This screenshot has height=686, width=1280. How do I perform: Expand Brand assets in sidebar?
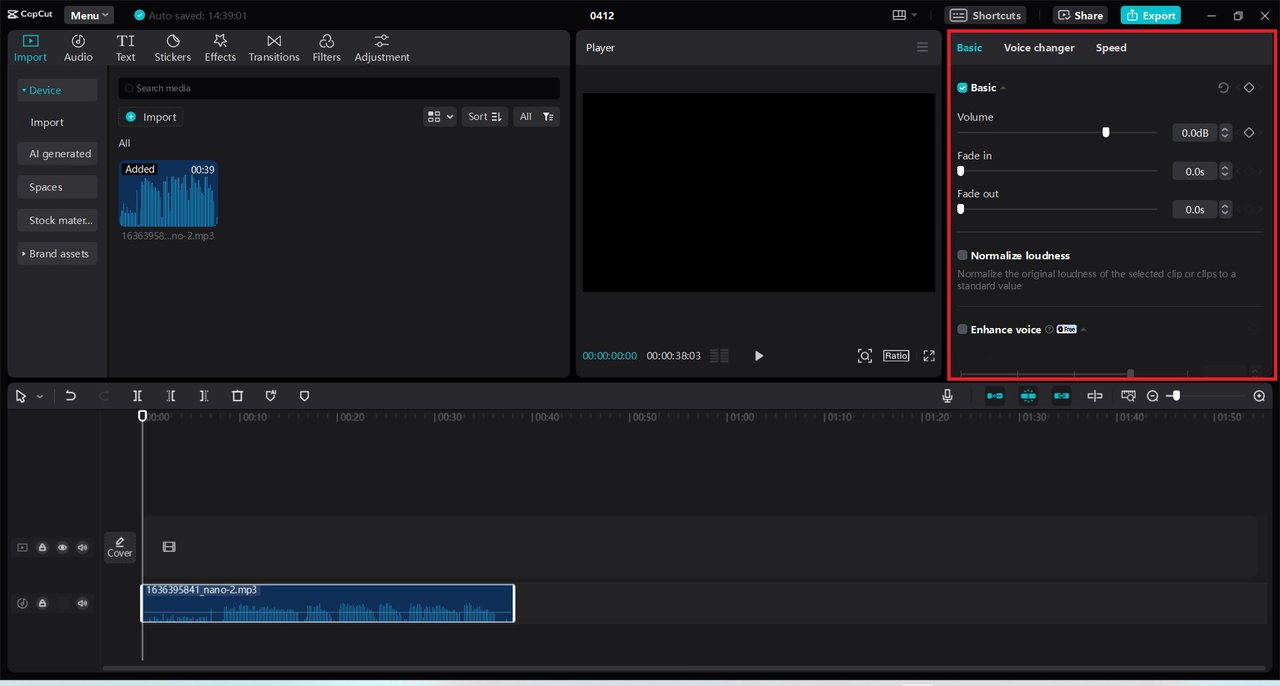click(57, 253)
